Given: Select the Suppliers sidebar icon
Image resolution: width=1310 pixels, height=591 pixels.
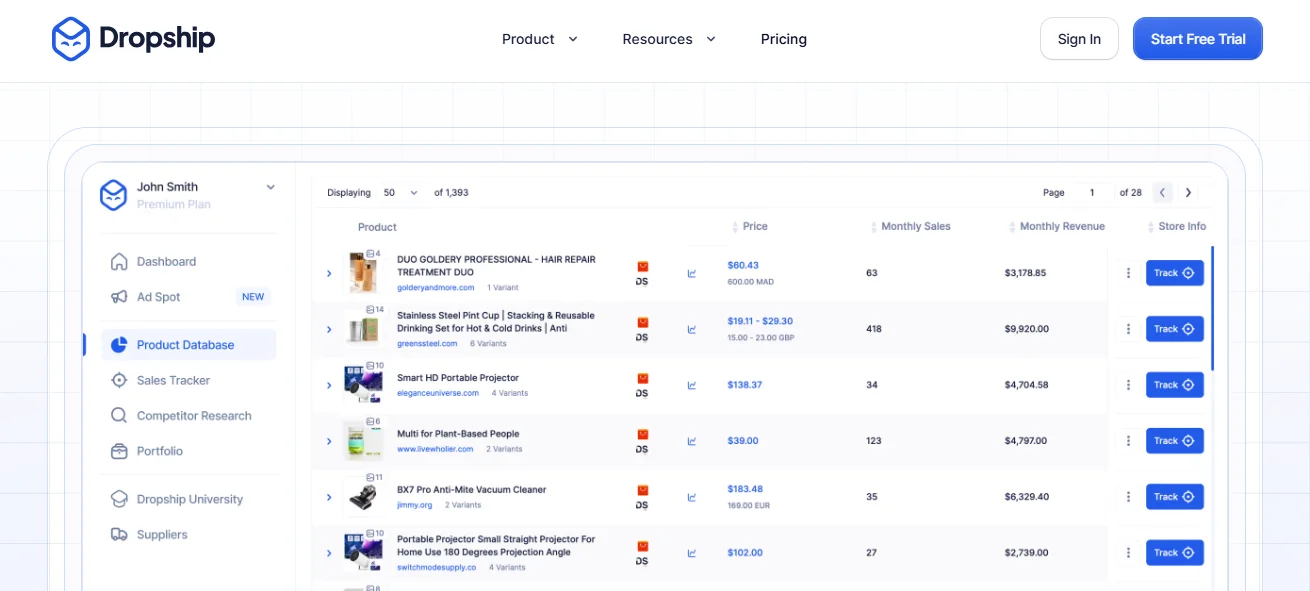Looking at the screenshot, I should pyautogui.click(x=119, y=534).
